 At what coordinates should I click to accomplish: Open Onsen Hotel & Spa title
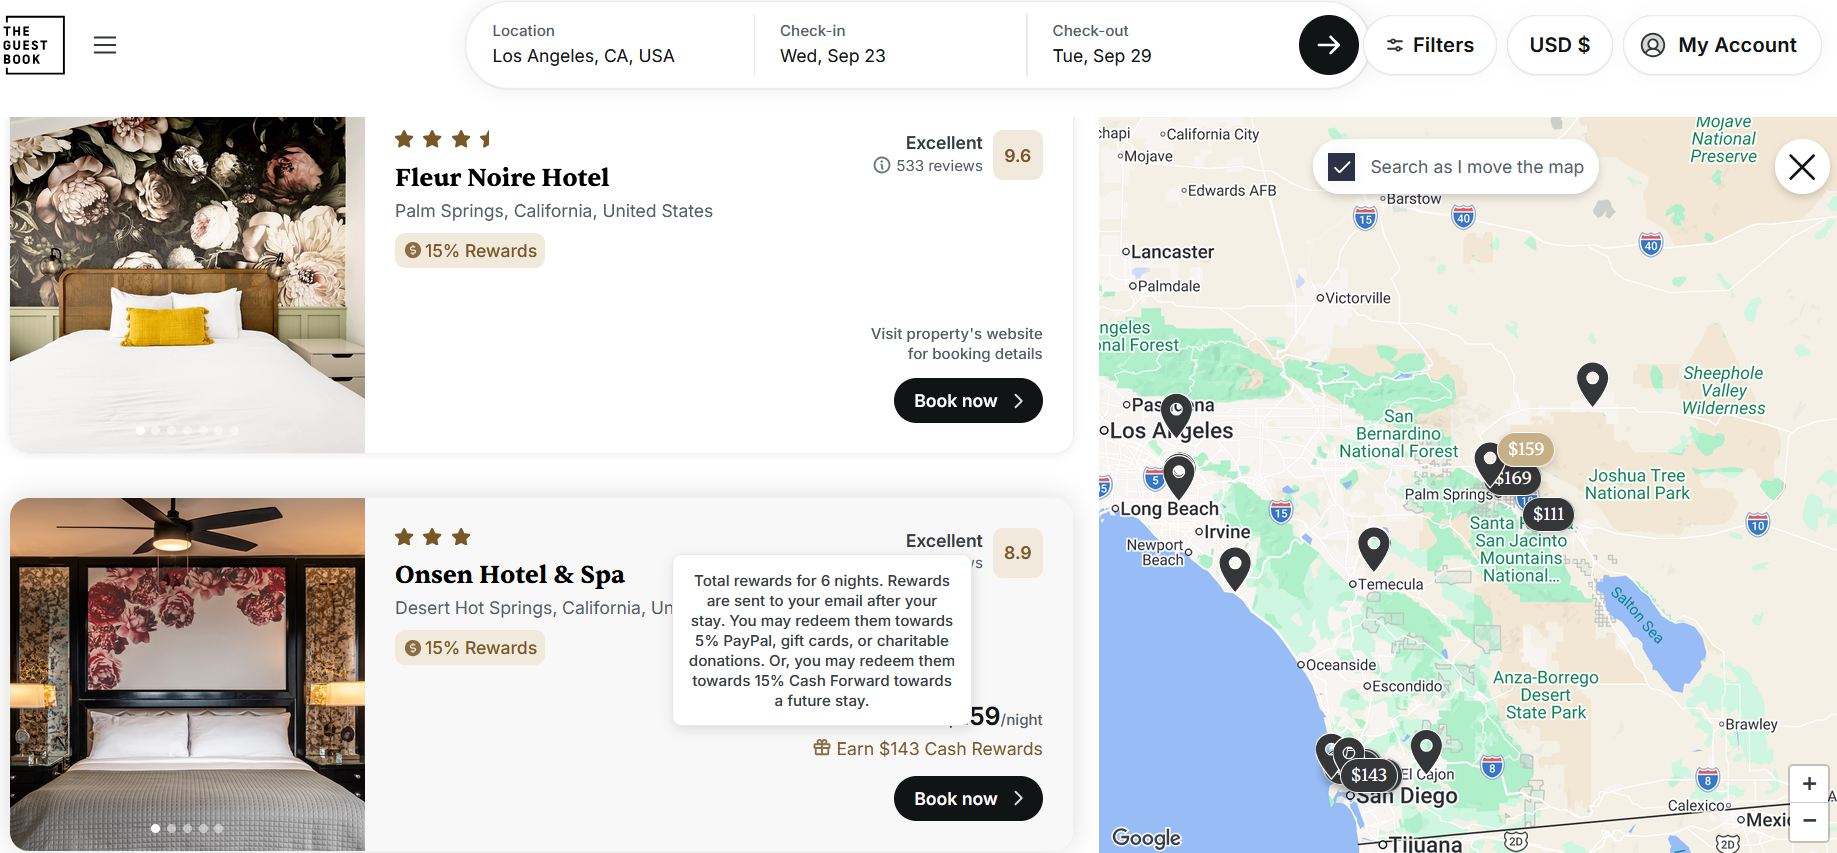(510, 575)
